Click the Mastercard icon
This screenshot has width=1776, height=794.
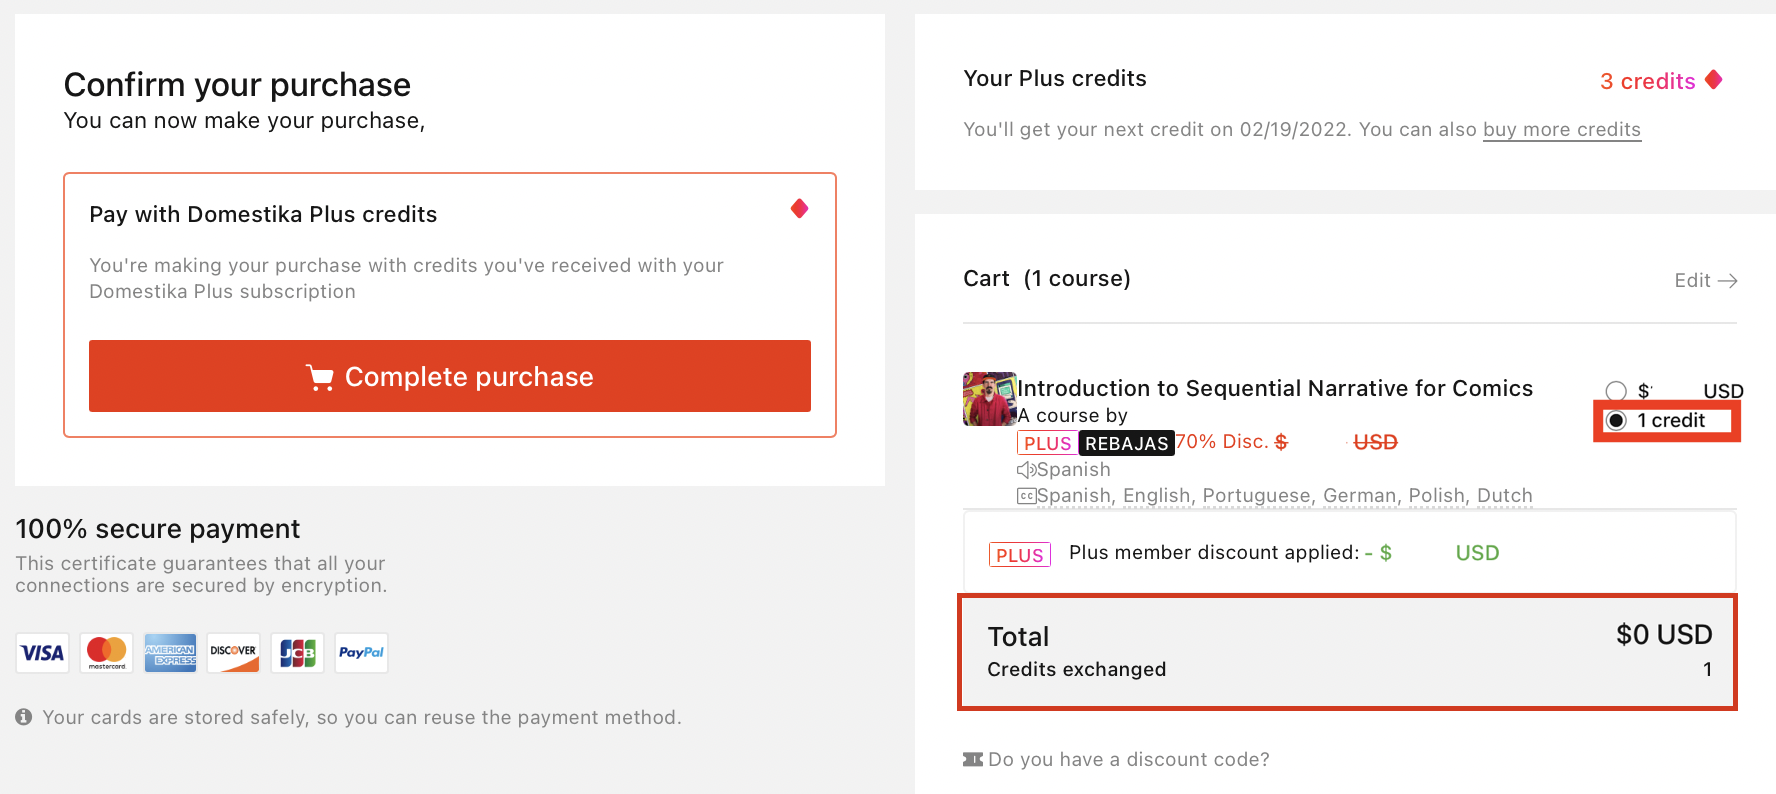tap(107, 653)
